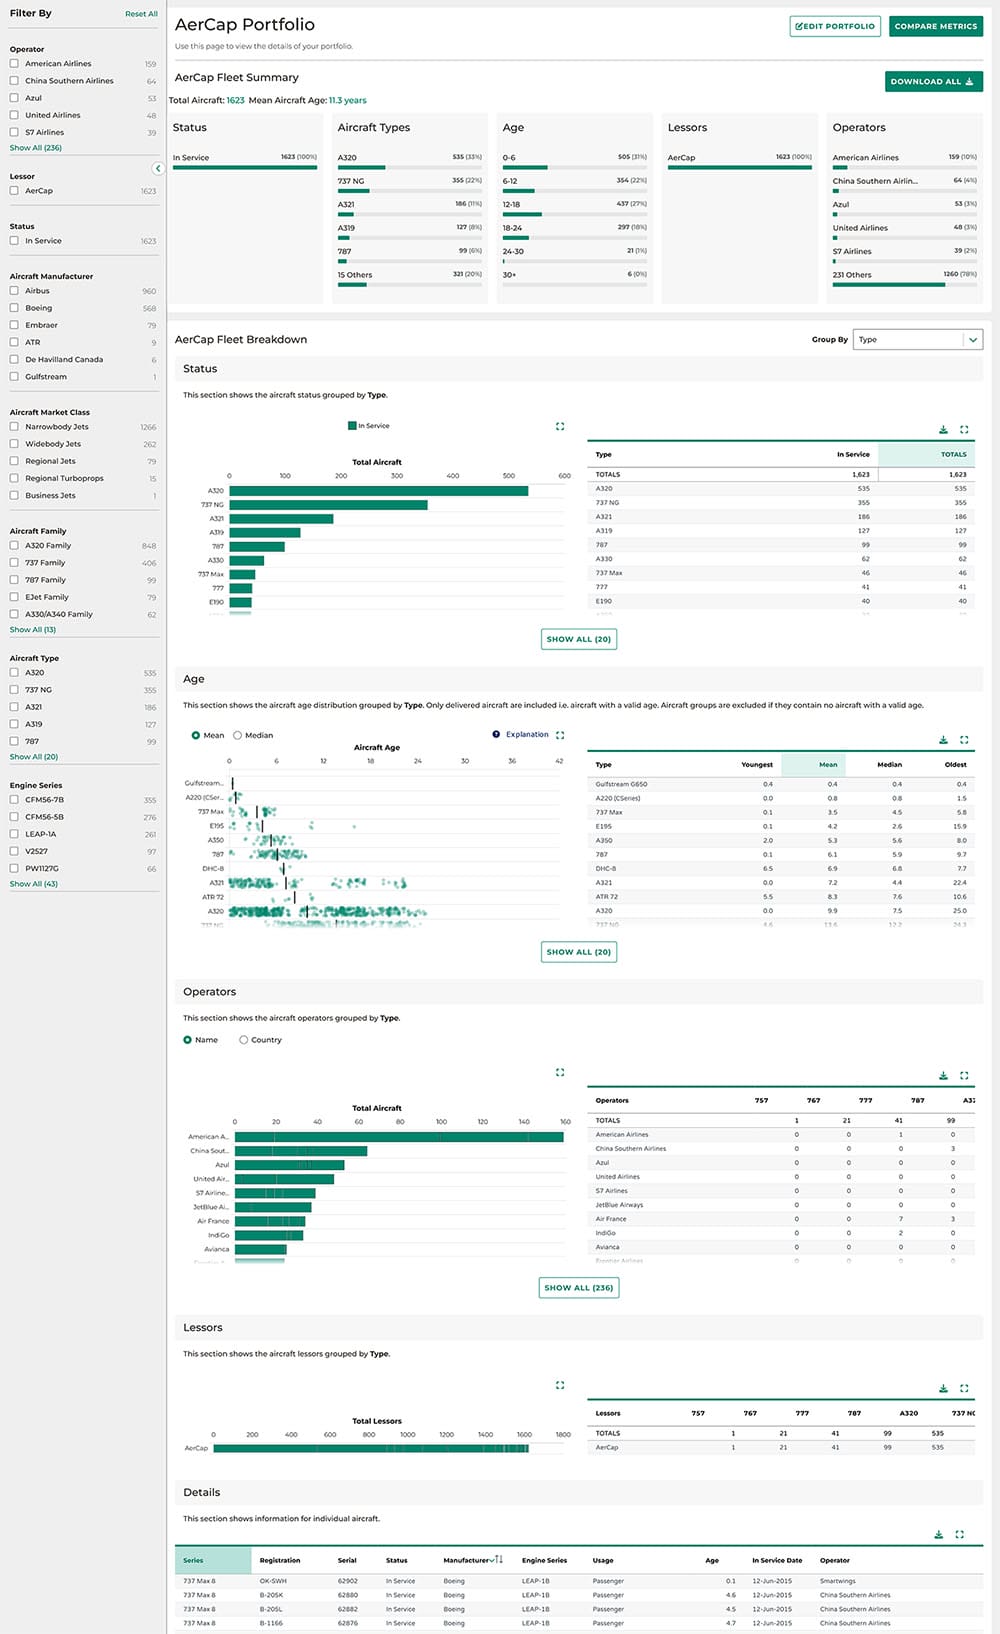Expand Show All (43) engine series
1000x1634 pixels.
point(34,884)
